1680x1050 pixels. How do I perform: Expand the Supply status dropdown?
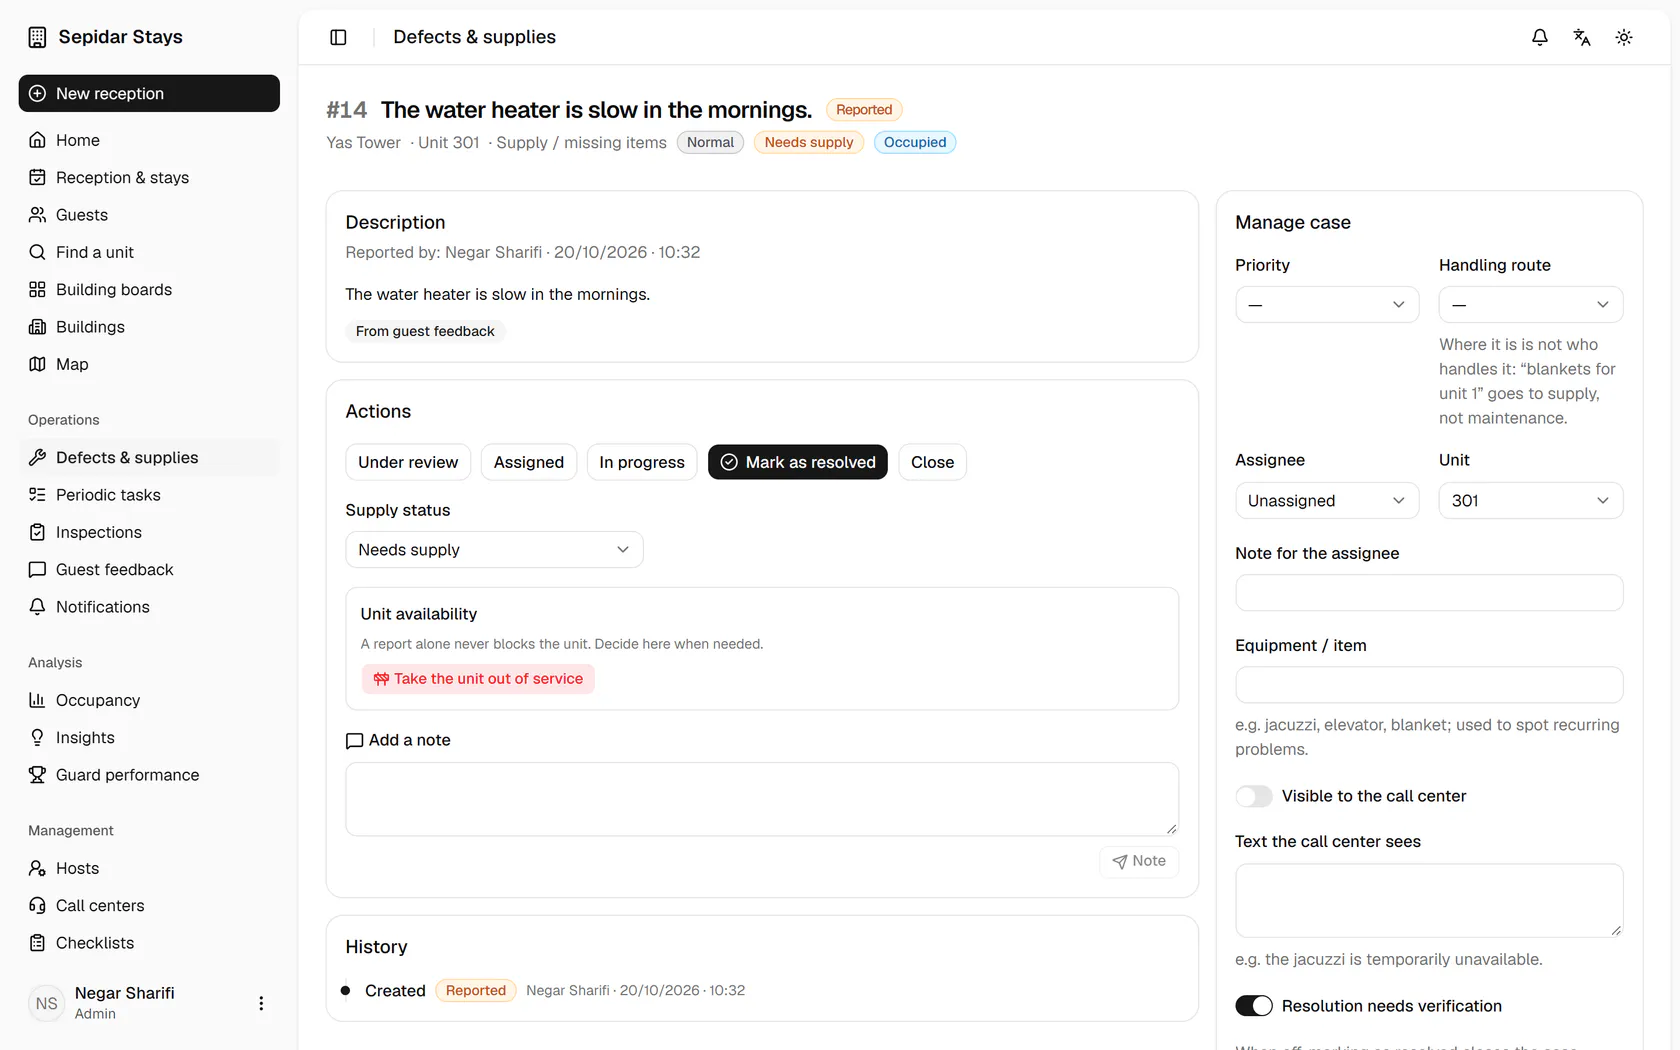pyautogui.click(x=494, y=549)
